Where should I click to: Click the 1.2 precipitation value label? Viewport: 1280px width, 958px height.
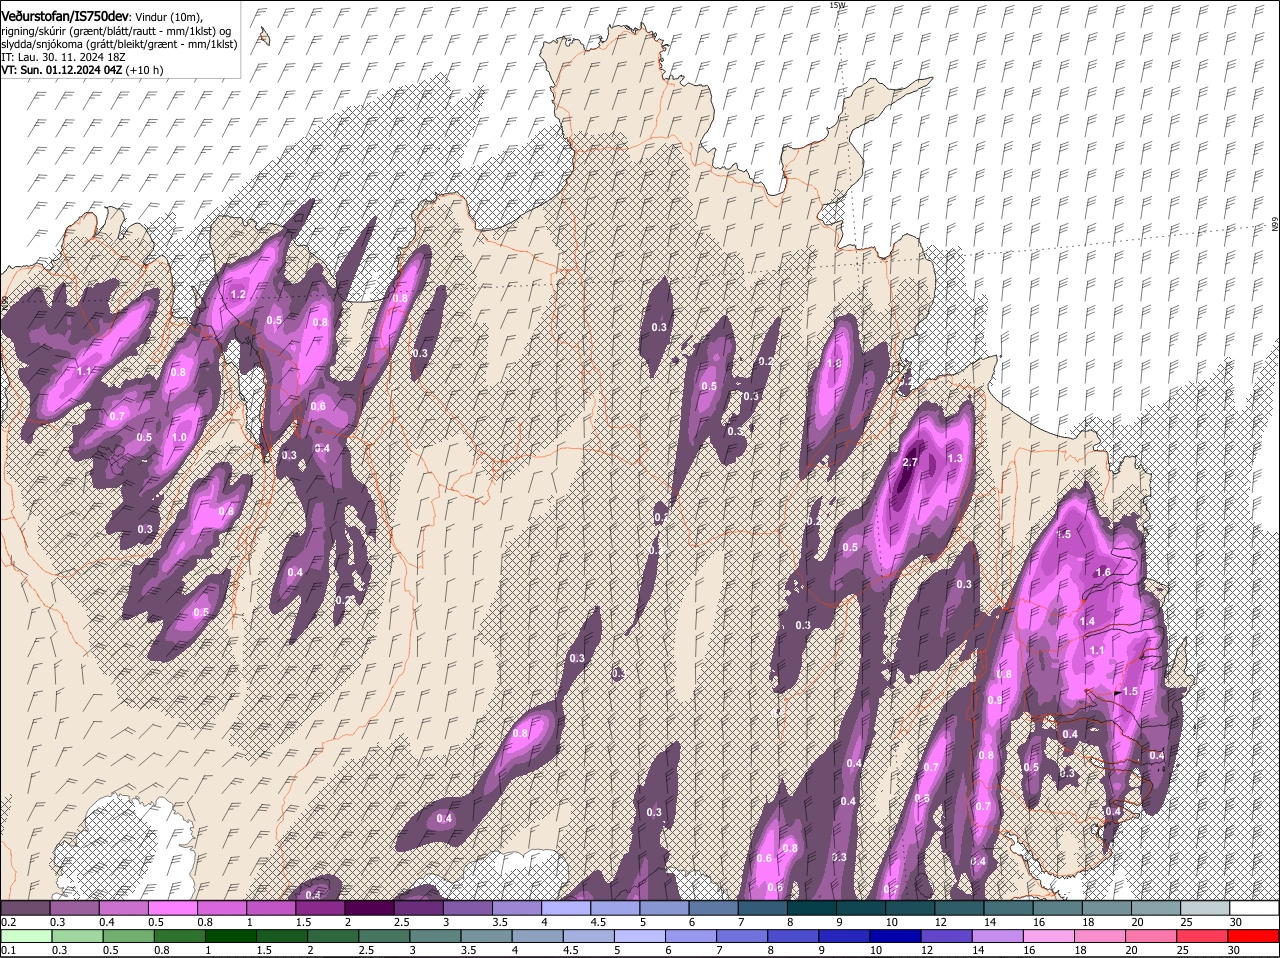click(238, 295)
